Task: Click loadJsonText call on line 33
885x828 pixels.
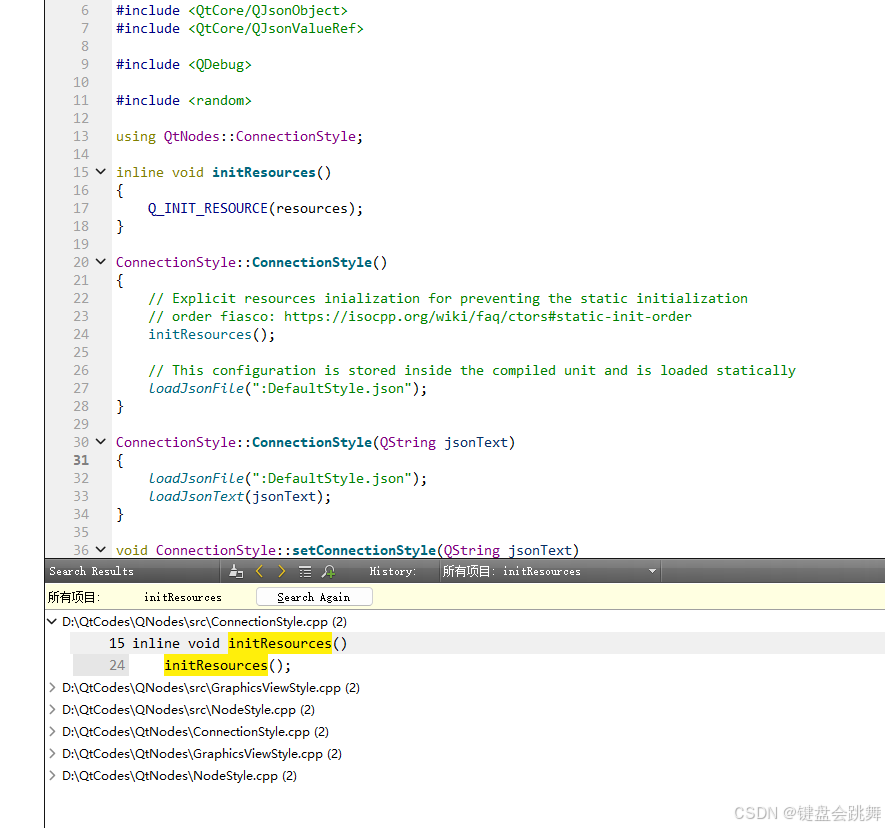Action: pos(196,497)
